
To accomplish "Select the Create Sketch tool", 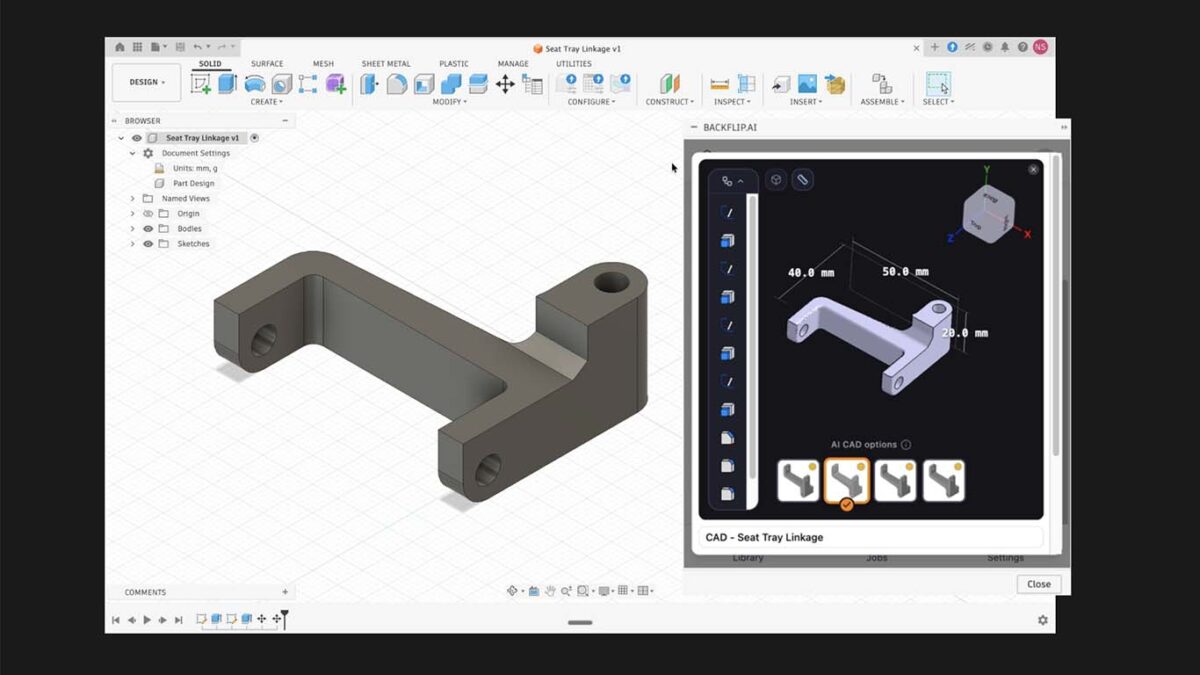I will (x=201, y=84).
